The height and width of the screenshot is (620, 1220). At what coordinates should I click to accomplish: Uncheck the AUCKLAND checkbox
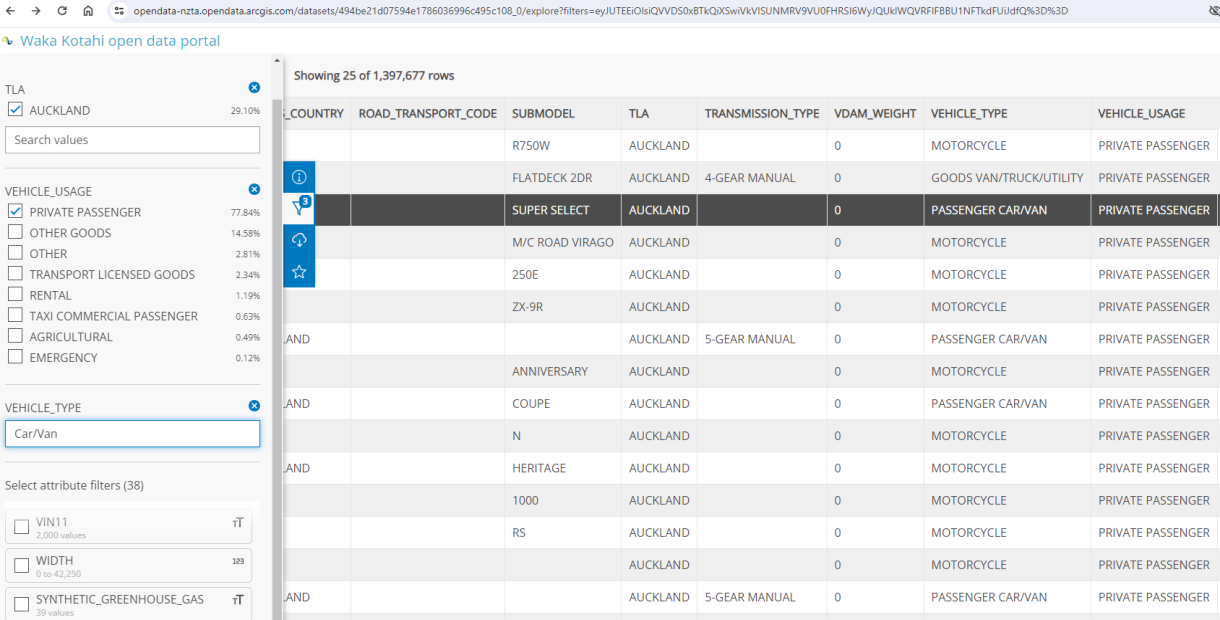pyautogui.click(x=15, y=110)
